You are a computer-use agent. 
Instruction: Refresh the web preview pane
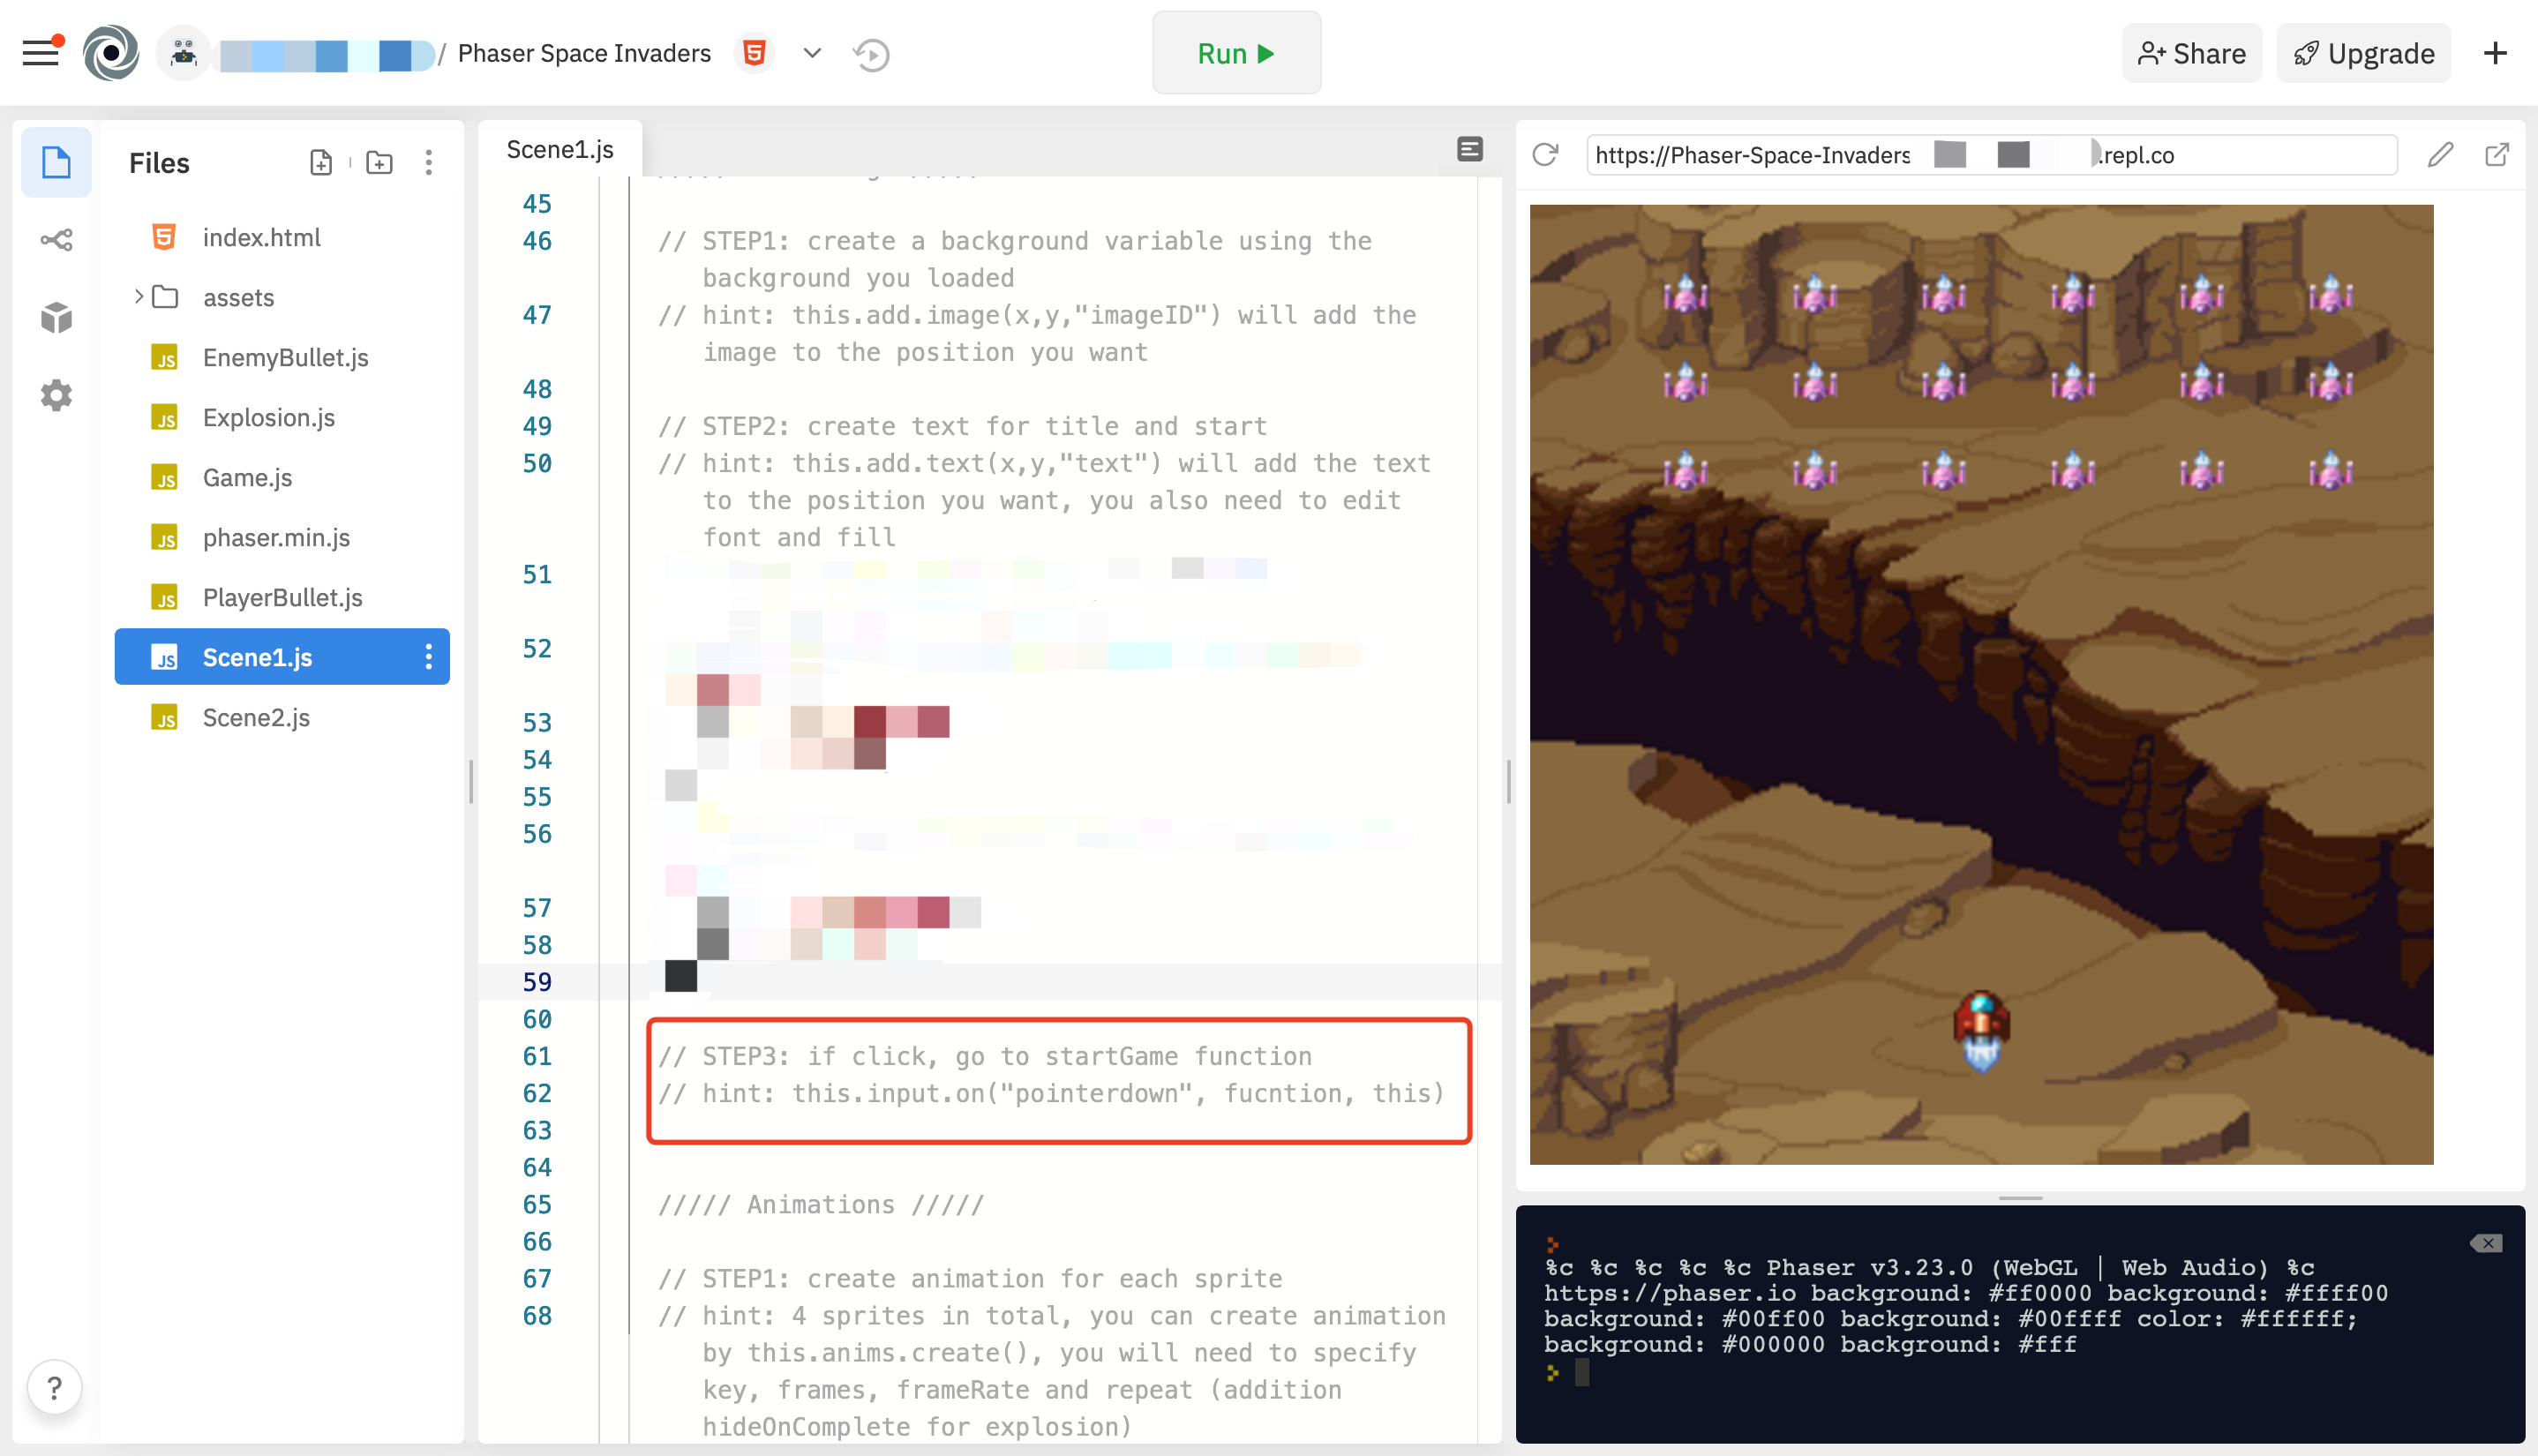(x=1545, y=155)
